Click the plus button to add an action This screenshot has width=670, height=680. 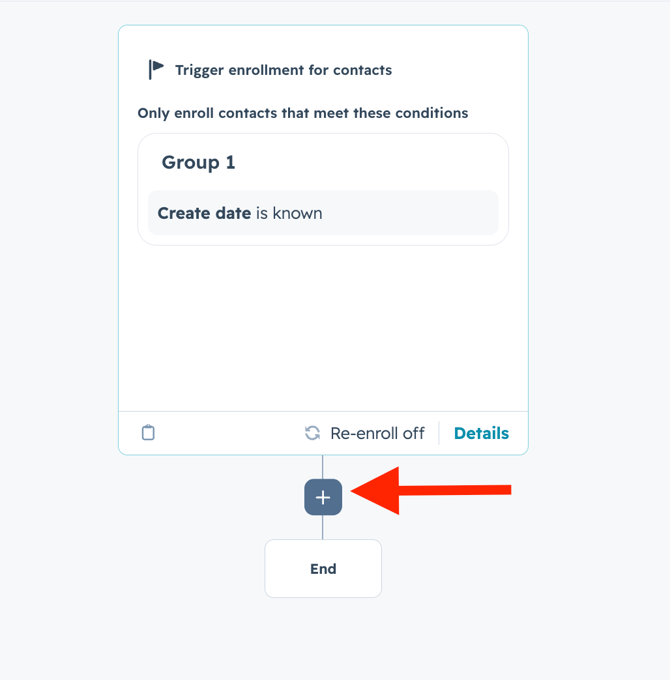point(323,497)
